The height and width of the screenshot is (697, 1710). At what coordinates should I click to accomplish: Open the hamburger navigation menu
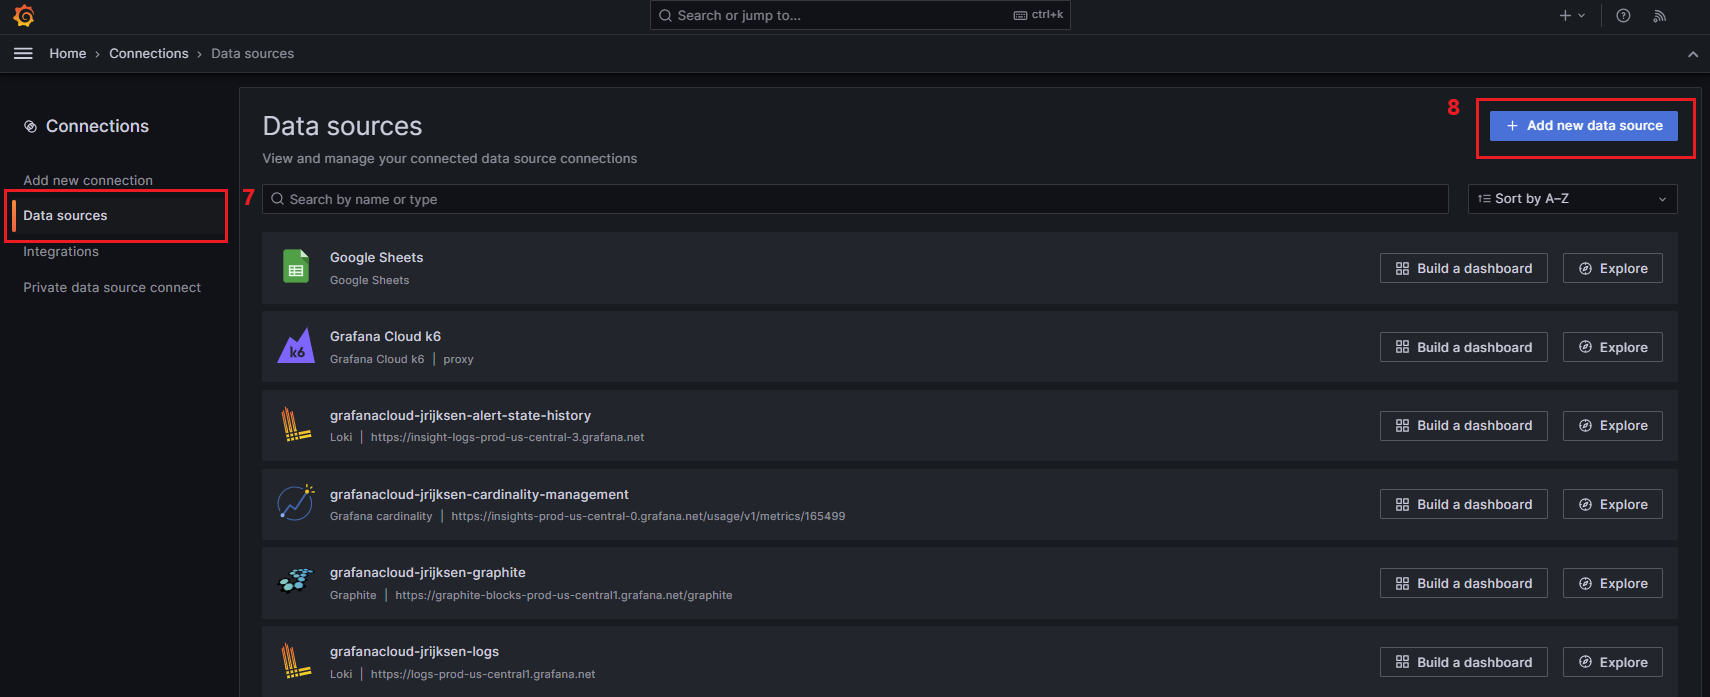(23, 54)
